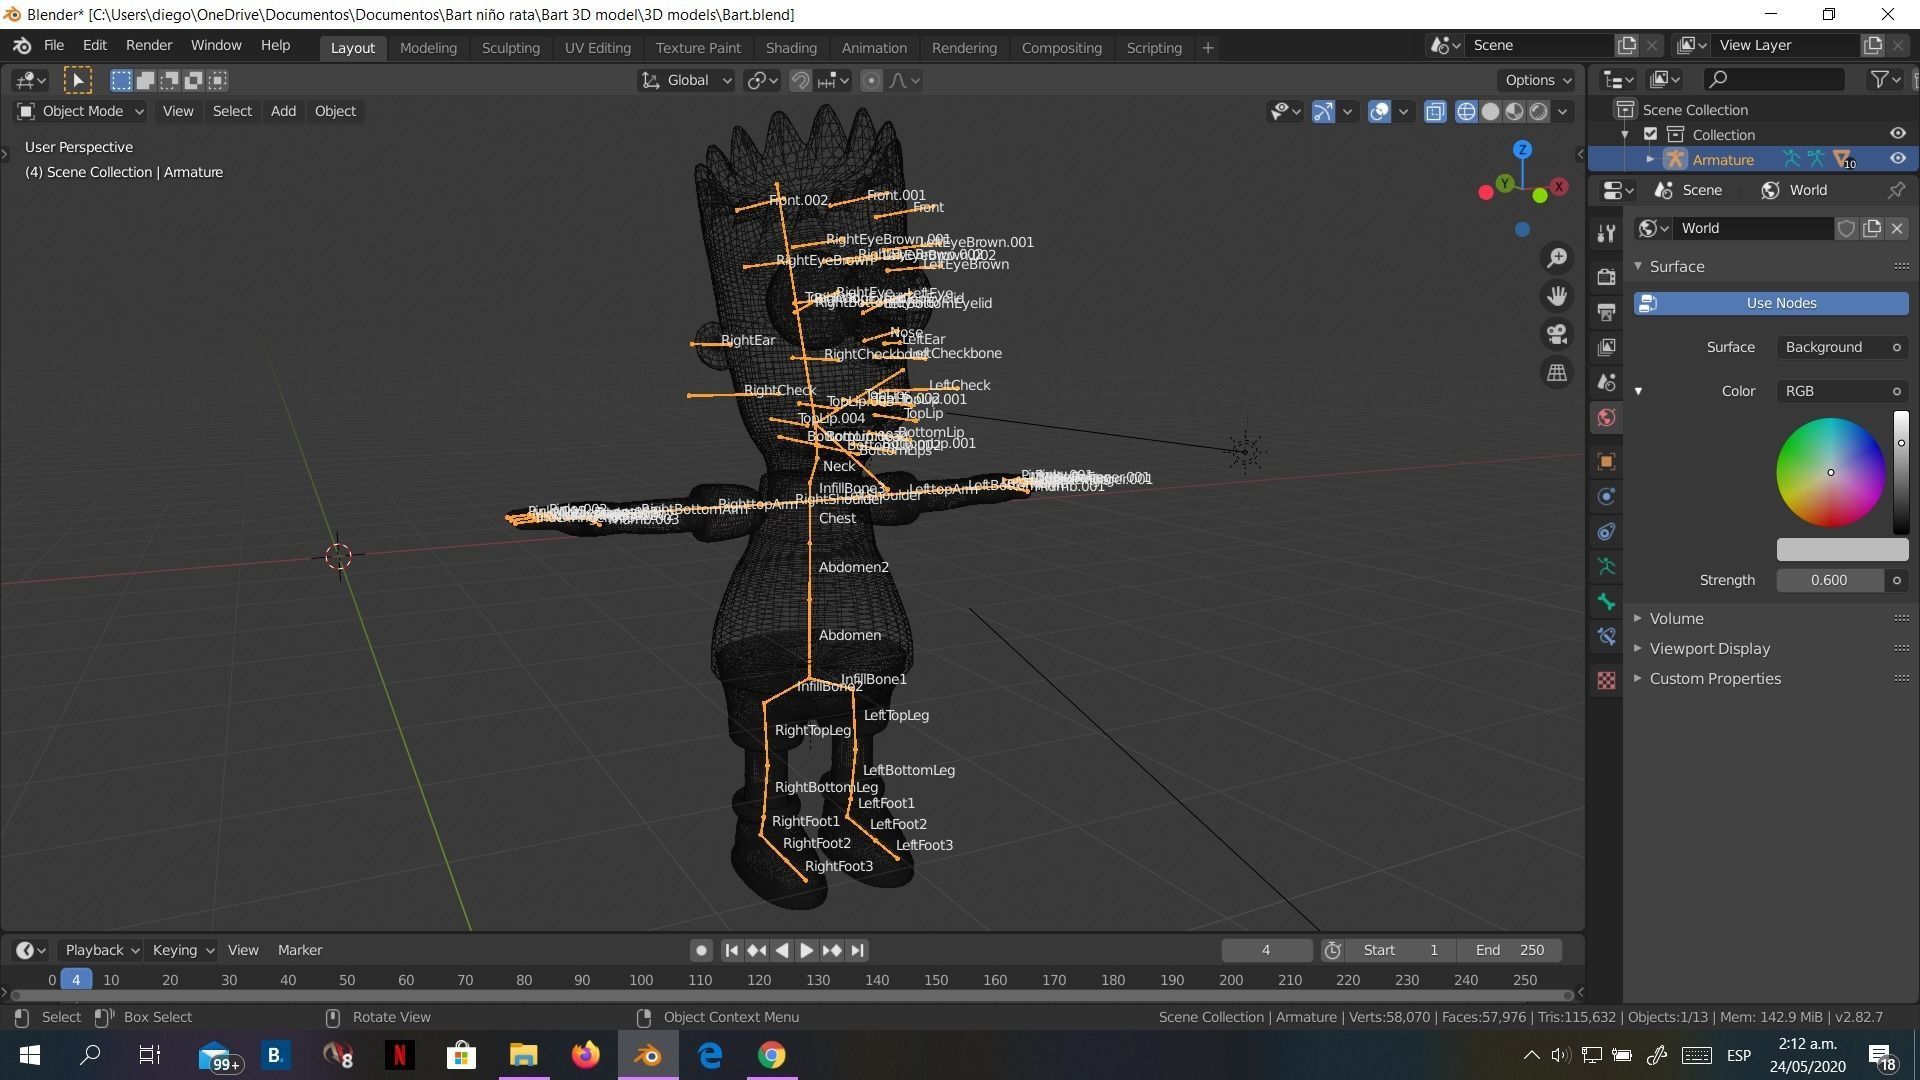Toggle the camera view icon
This screenshot has height=1080, width=1920.
(1557, 334)
